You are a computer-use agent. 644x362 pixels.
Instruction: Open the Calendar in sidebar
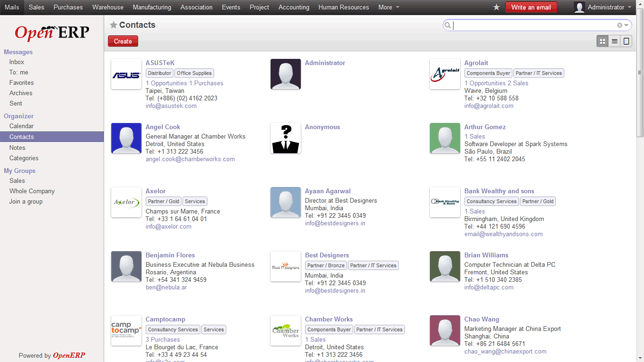coord(21,126)
